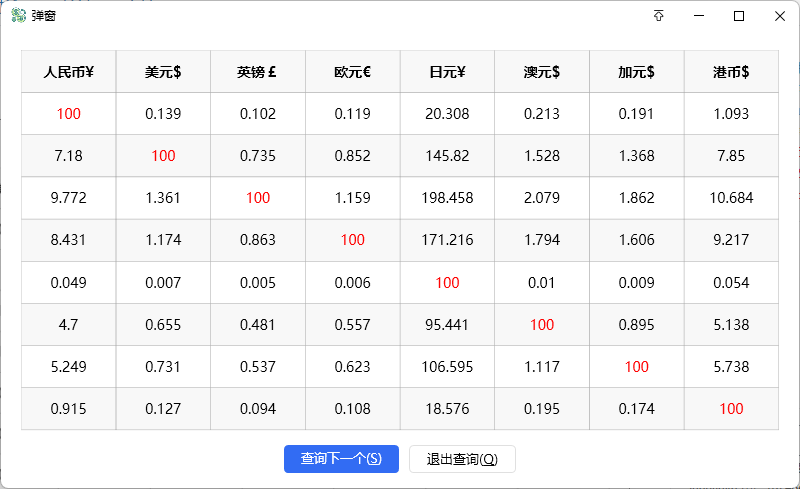This screenshot has height=489, width=800.
Task: Click the cell showing 9.217
Action: (731, 240)
